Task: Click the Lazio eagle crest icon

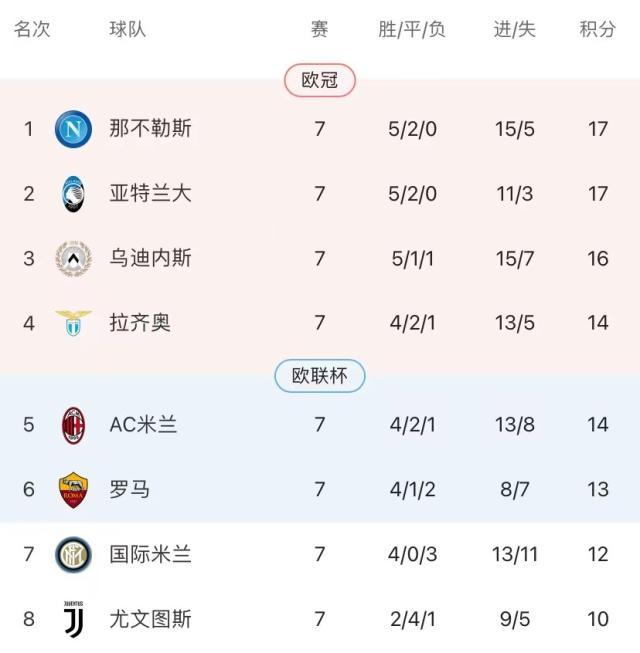Action: click(73, 322)
